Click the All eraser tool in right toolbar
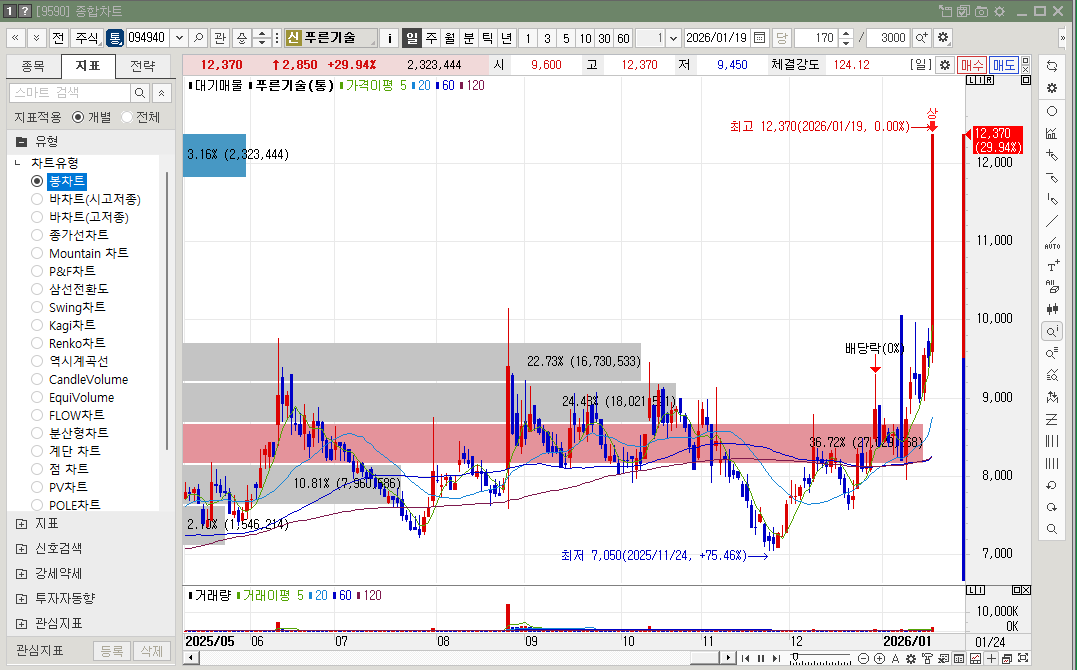Viewport: 1077px width, 670px height. tap(1052, 287)
